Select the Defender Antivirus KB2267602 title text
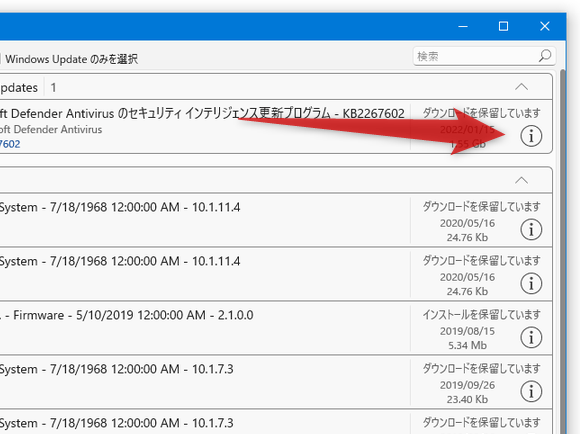 coord(202,113)
